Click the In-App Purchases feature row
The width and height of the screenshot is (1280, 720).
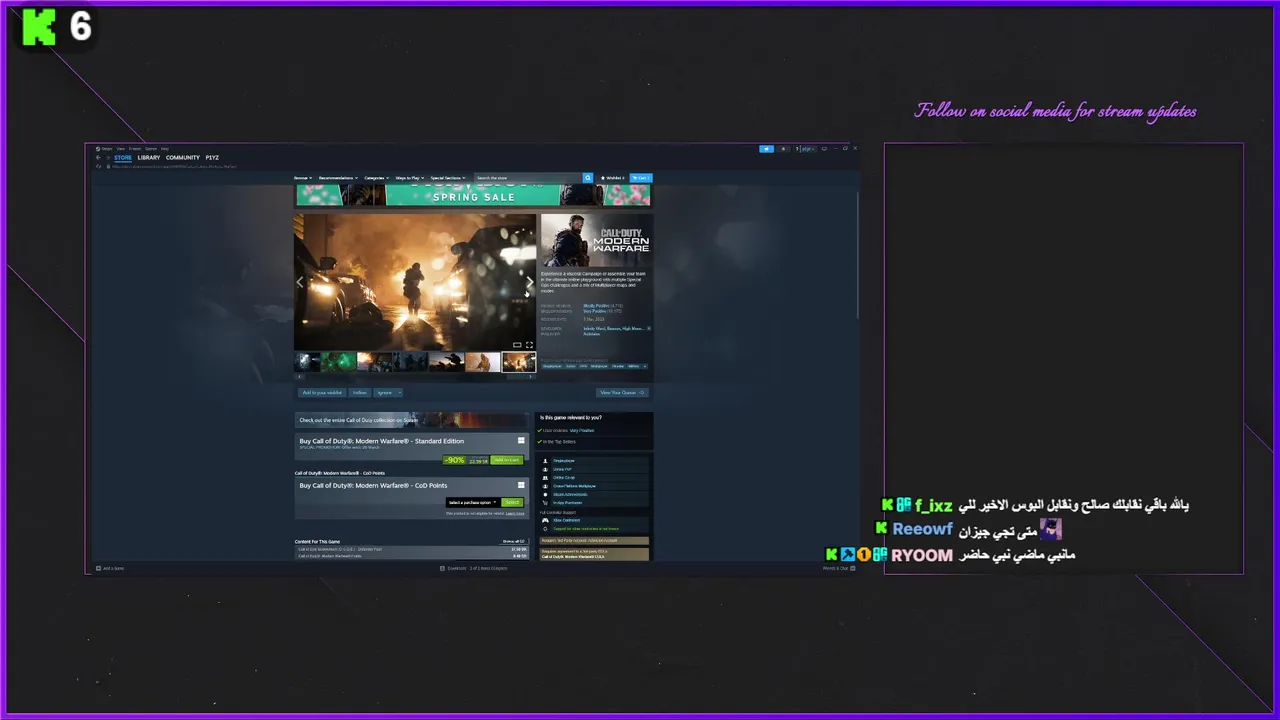point(594,503)
